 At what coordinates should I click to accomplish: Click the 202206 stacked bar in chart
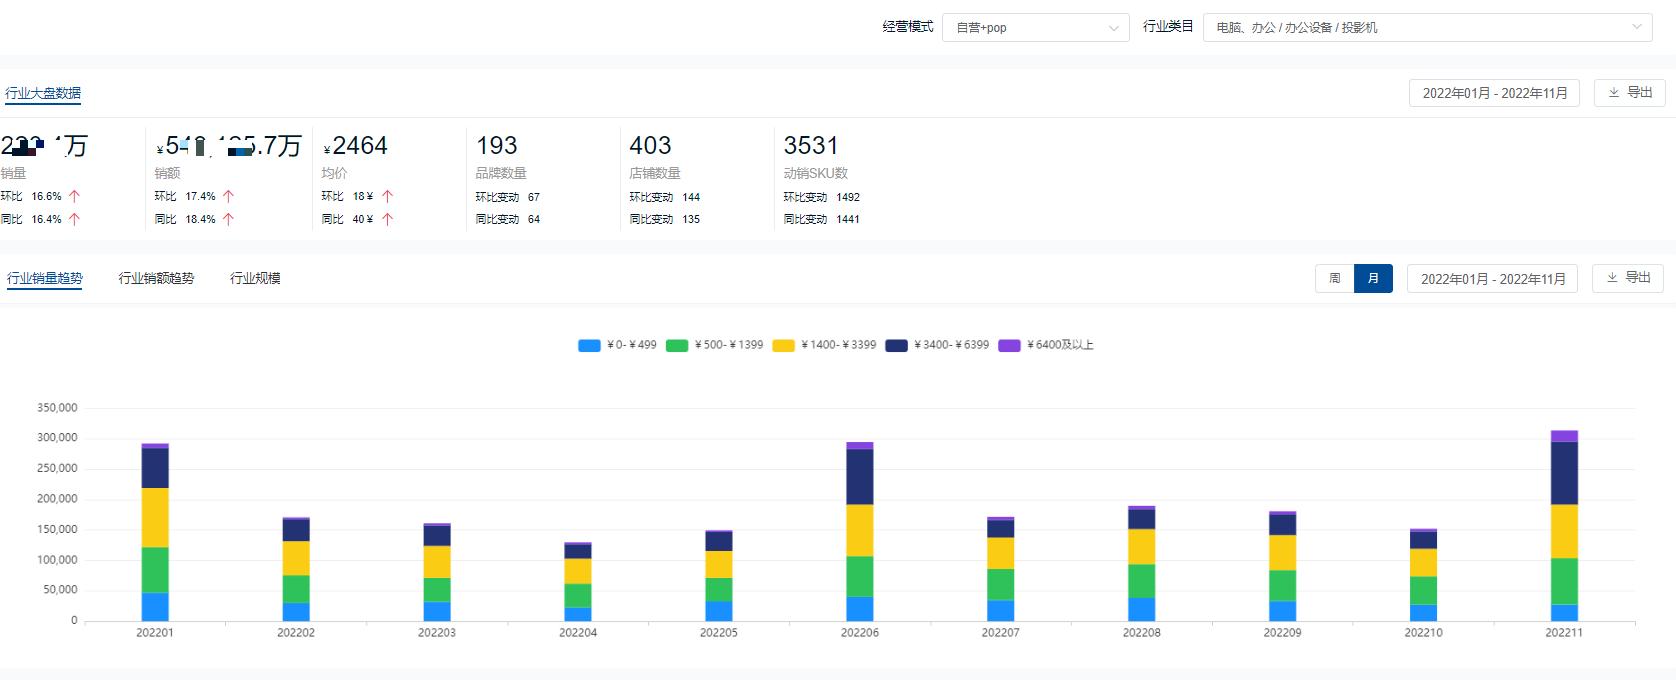pyautogui.click(x=859, y=530)
